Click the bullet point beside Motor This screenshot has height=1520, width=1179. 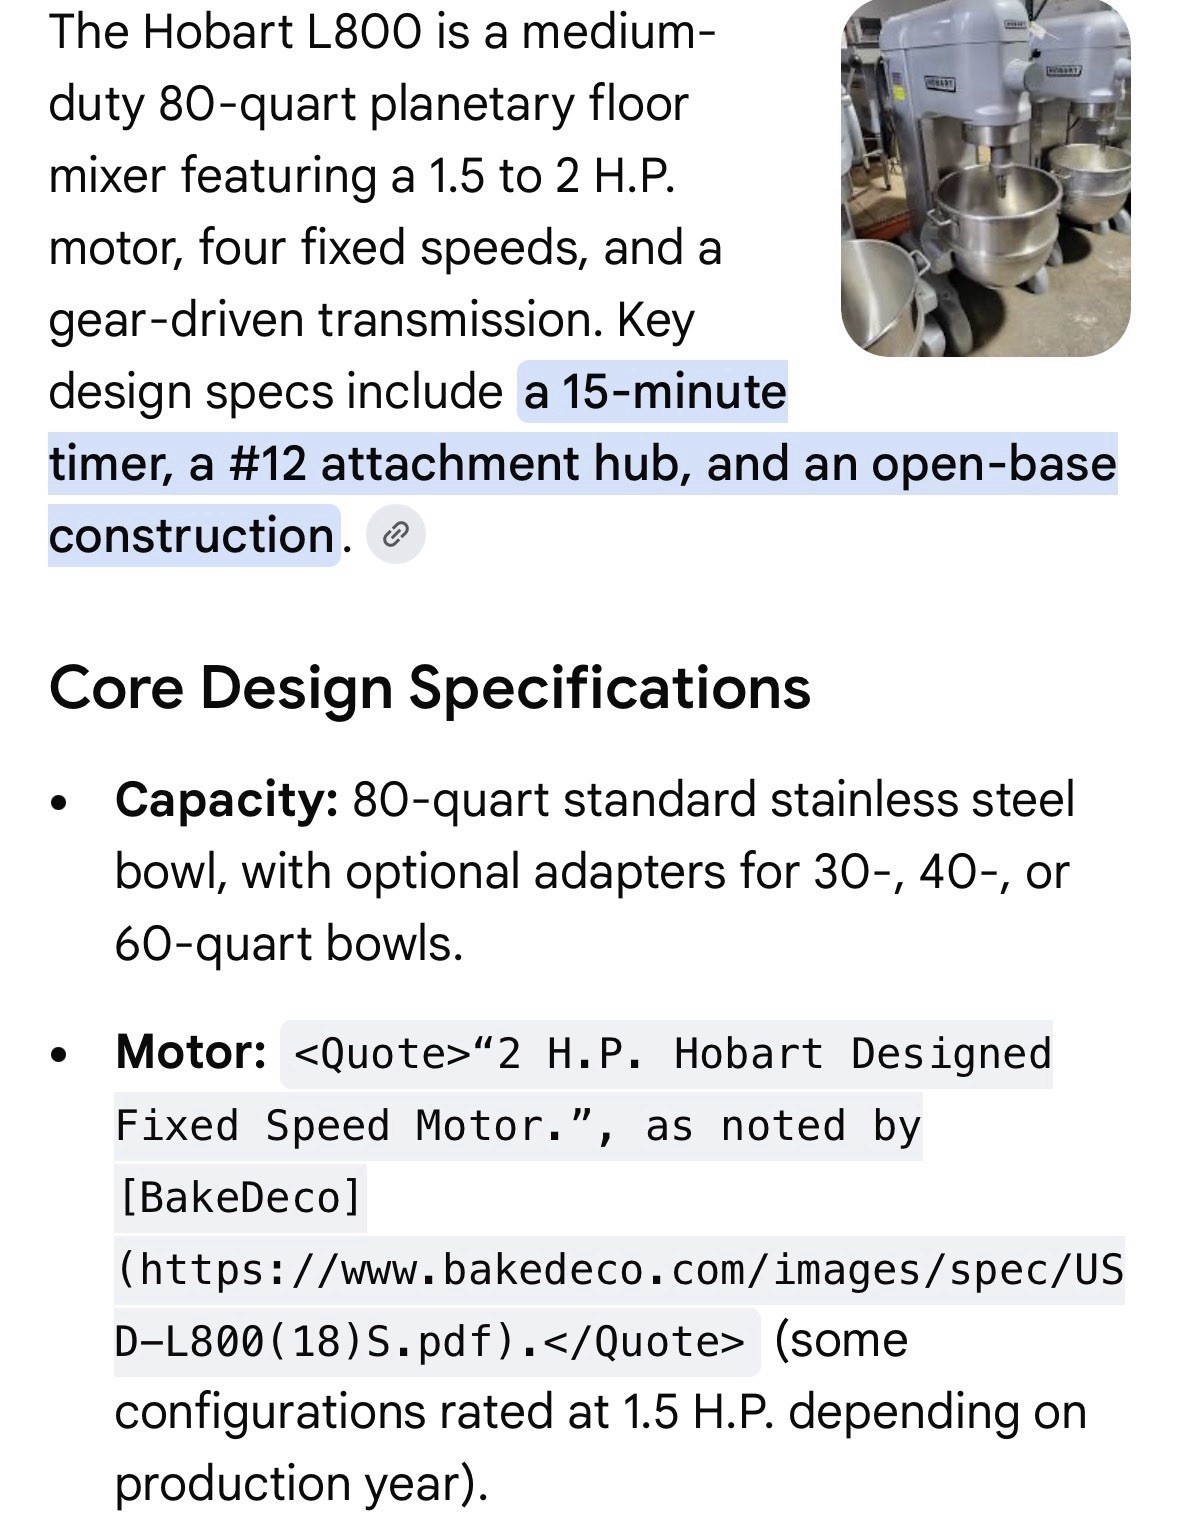pos(61,1054)
